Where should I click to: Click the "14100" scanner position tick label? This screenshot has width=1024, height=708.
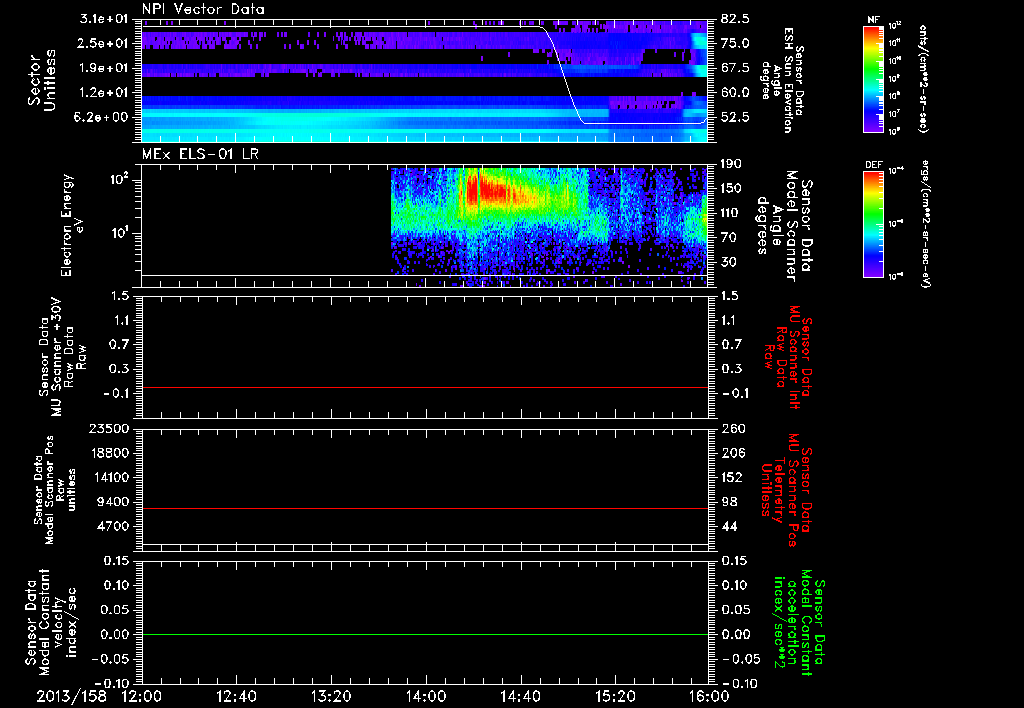click(111, 477)
